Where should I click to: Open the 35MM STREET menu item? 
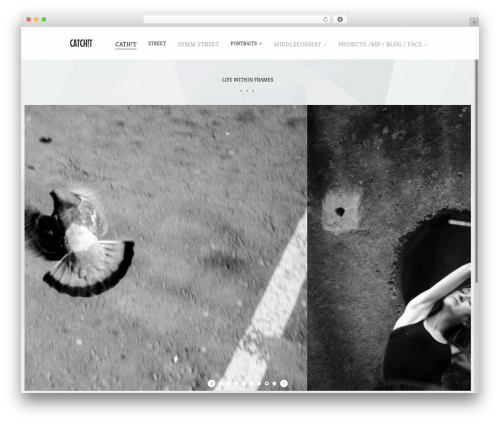[198, 44]
